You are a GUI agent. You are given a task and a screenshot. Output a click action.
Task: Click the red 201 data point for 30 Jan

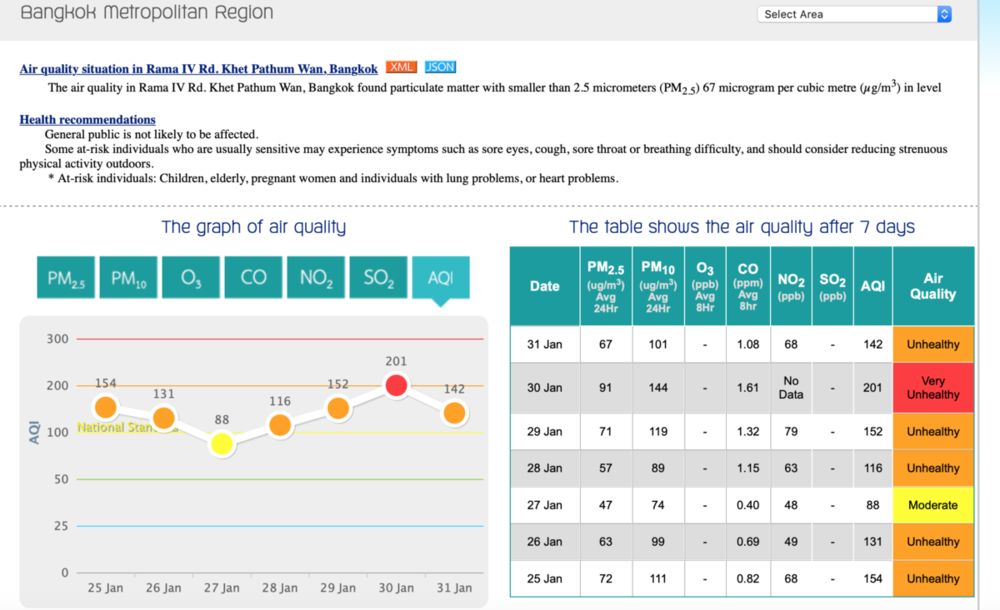396,385
